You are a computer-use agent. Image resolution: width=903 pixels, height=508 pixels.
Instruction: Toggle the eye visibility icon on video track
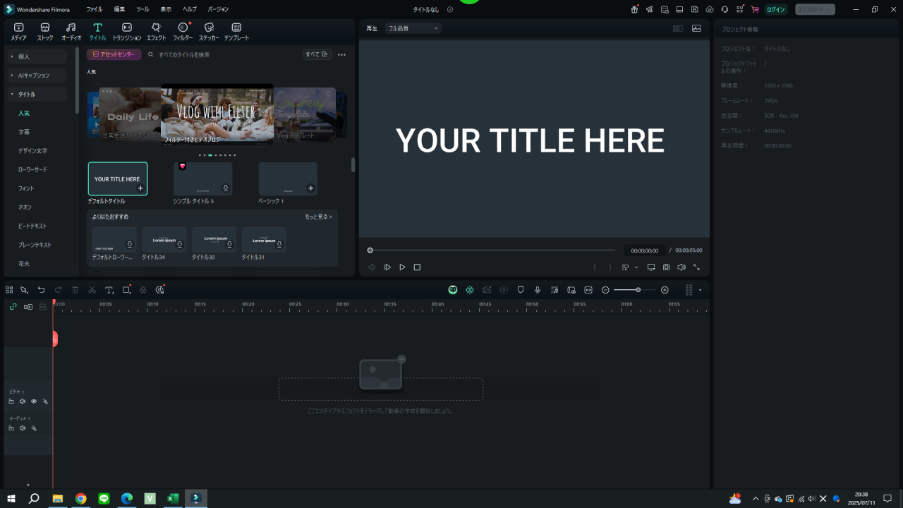point(34,401)
